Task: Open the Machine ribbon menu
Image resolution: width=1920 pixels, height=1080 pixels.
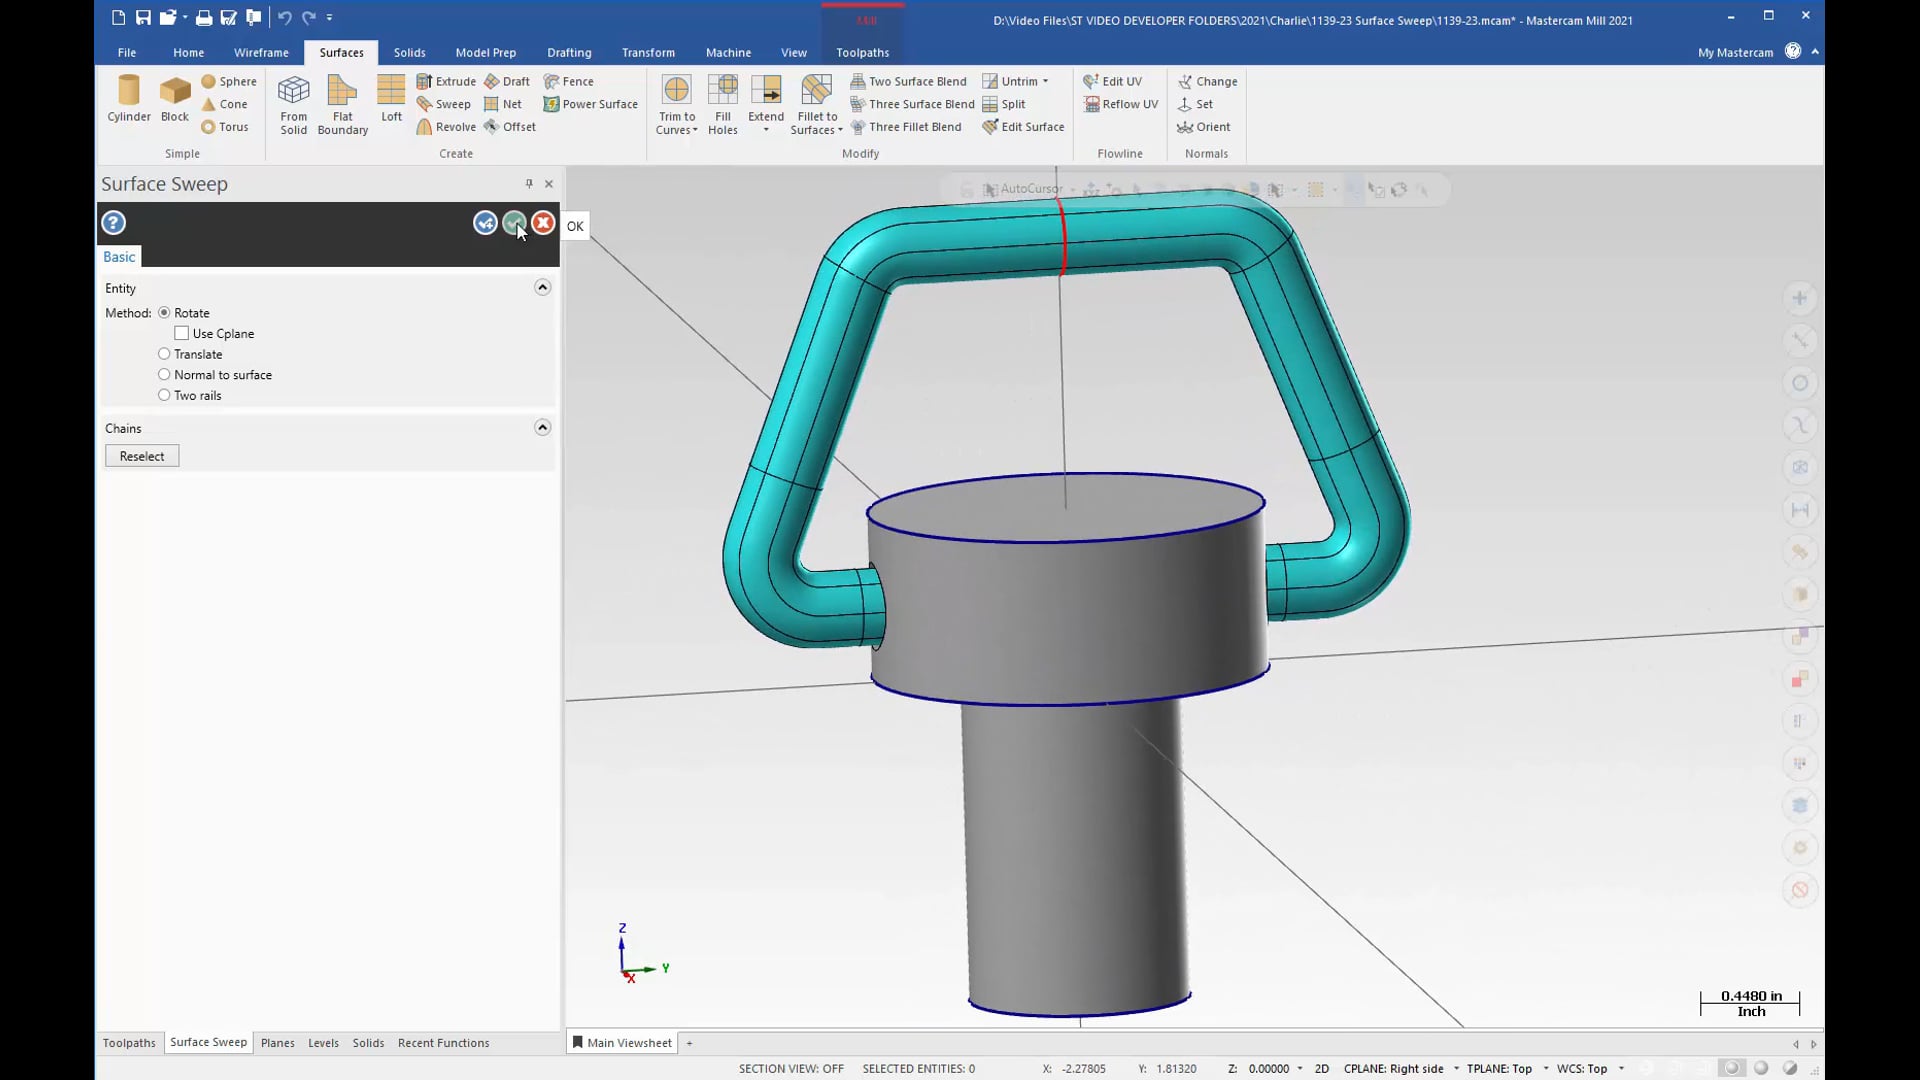Action: point(729,51)
